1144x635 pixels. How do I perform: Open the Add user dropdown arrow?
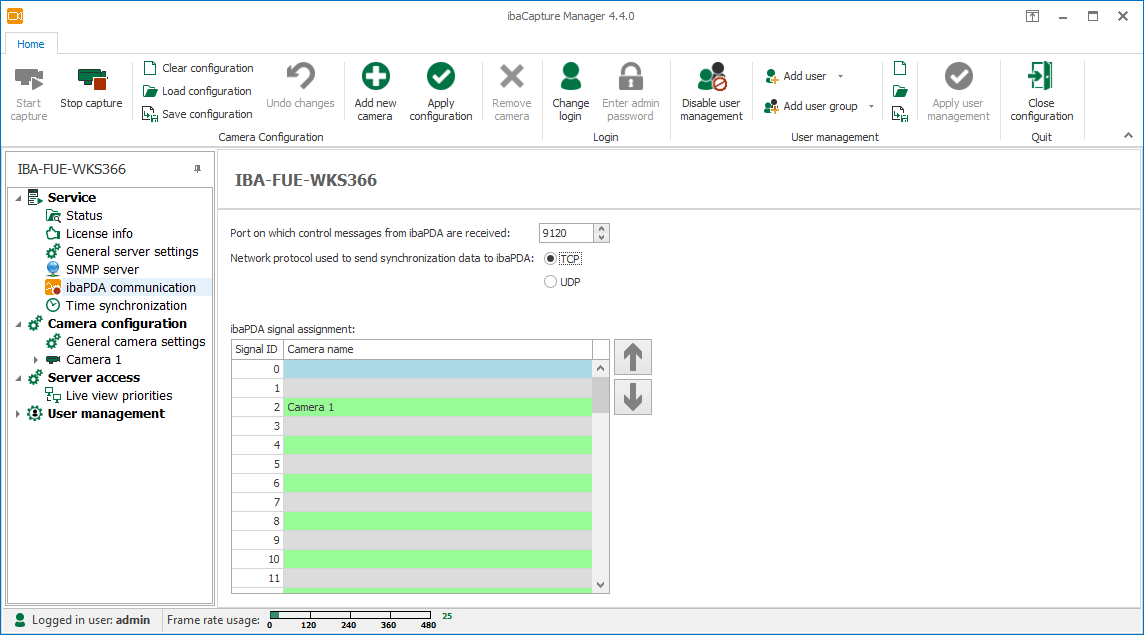tap(840, 77)
